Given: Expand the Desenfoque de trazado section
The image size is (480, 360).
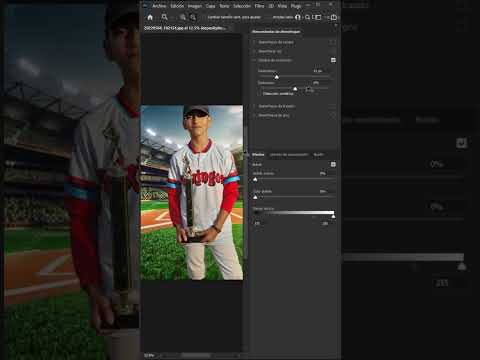Looking at the screenshot, I should click(254, 106).
